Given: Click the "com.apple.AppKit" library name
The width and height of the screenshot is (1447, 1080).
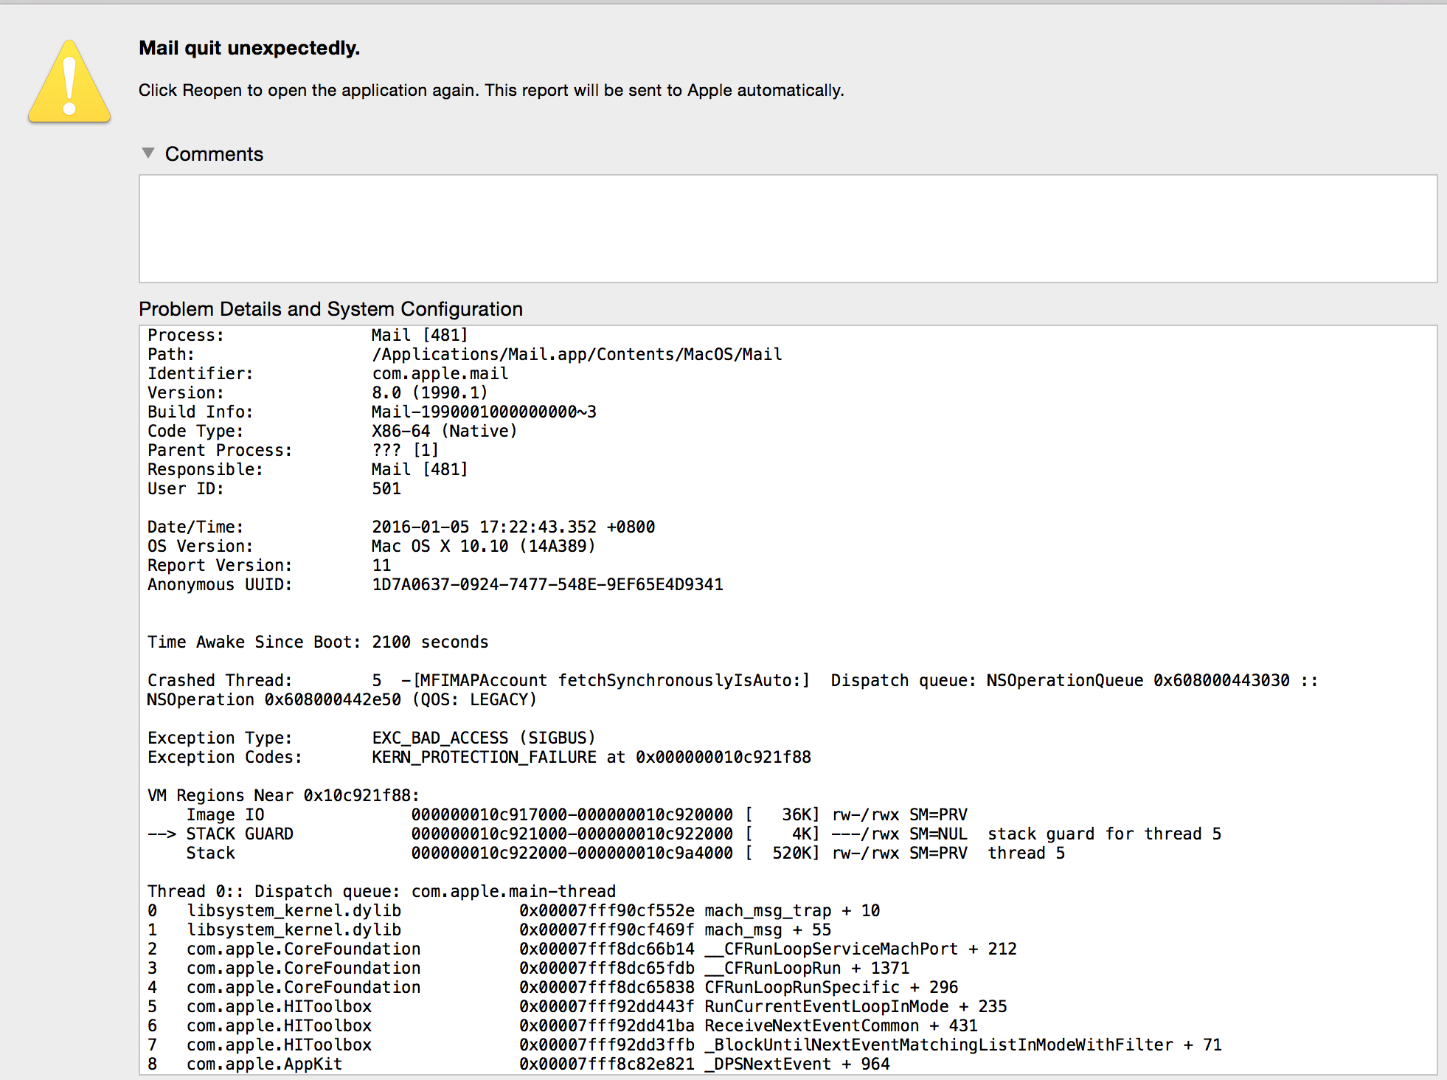Looking at the screenshot, I should [x=265, y=1064].
